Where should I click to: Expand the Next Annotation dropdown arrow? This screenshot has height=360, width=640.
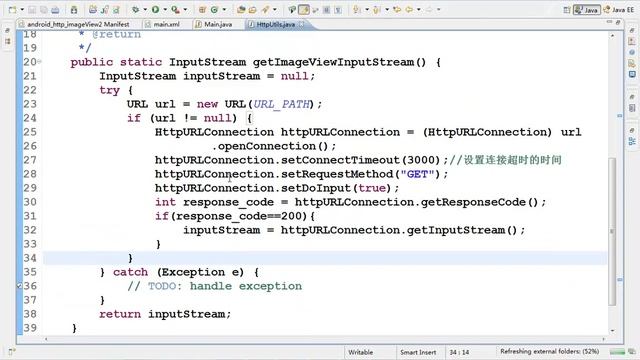(367, 9)
